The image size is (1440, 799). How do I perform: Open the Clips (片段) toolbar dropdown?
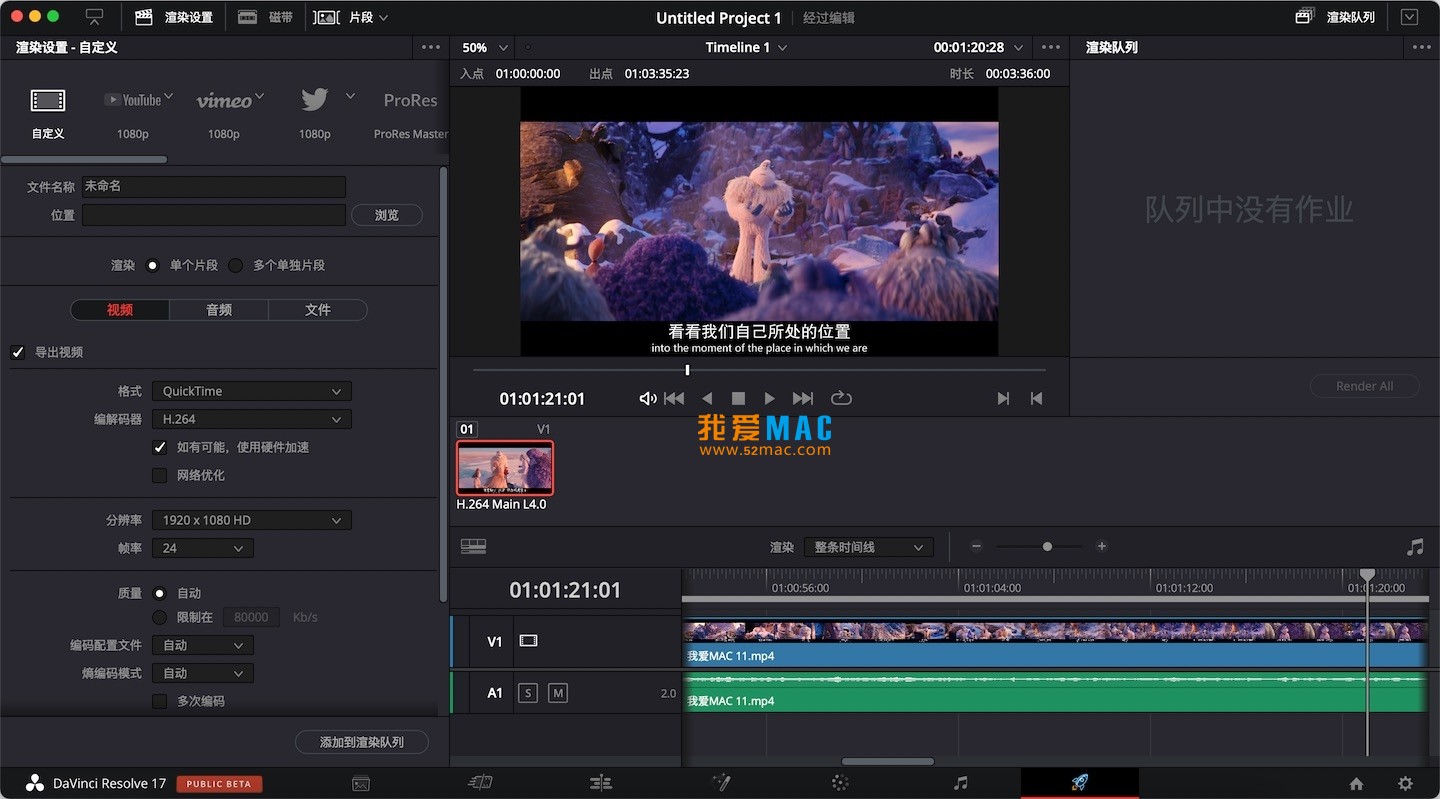pos(351,17)
